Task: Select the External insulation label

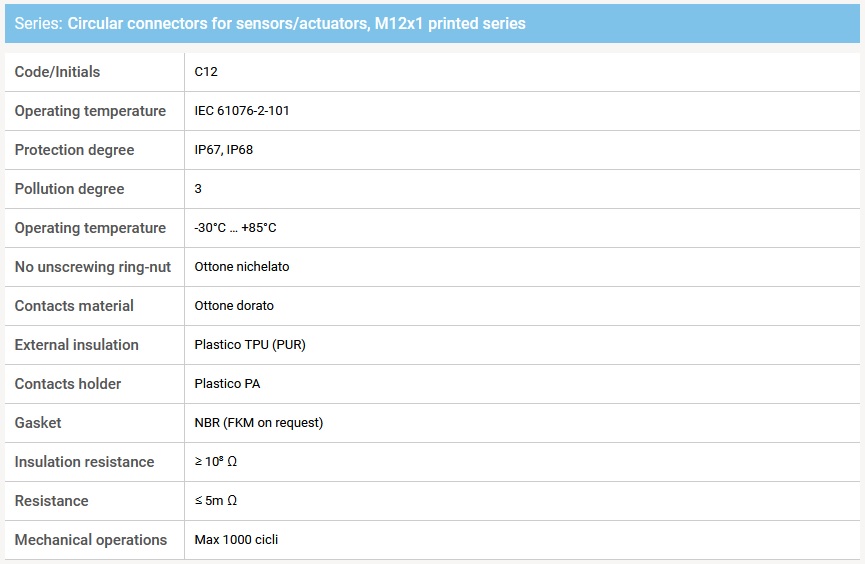Action: click(77, 345)
